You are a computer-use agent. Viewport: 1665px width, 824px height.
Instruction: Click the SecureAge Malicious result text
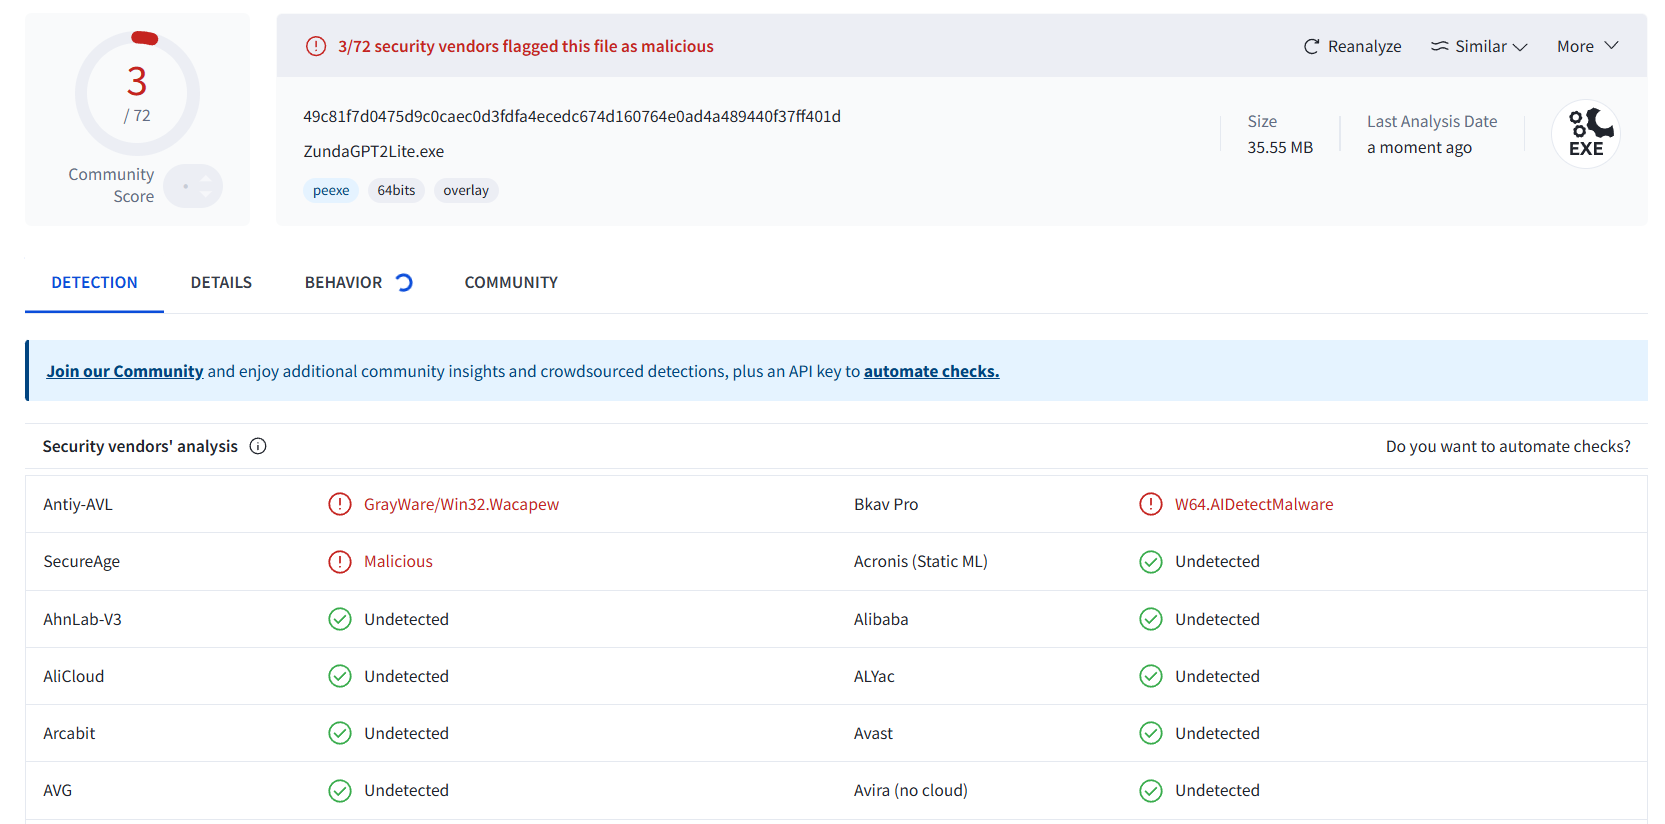398,562
